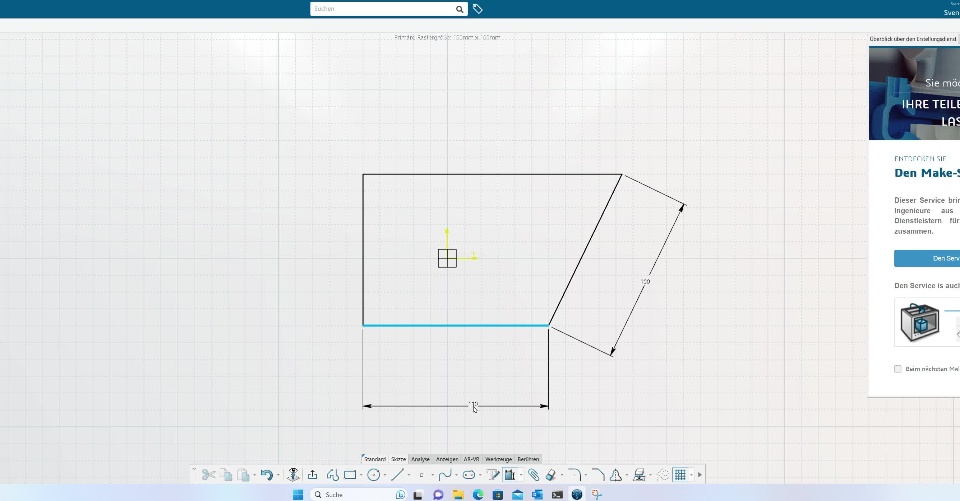Switch to the Analyse tab
Screen dimensions: 960x501
[420, 459]
